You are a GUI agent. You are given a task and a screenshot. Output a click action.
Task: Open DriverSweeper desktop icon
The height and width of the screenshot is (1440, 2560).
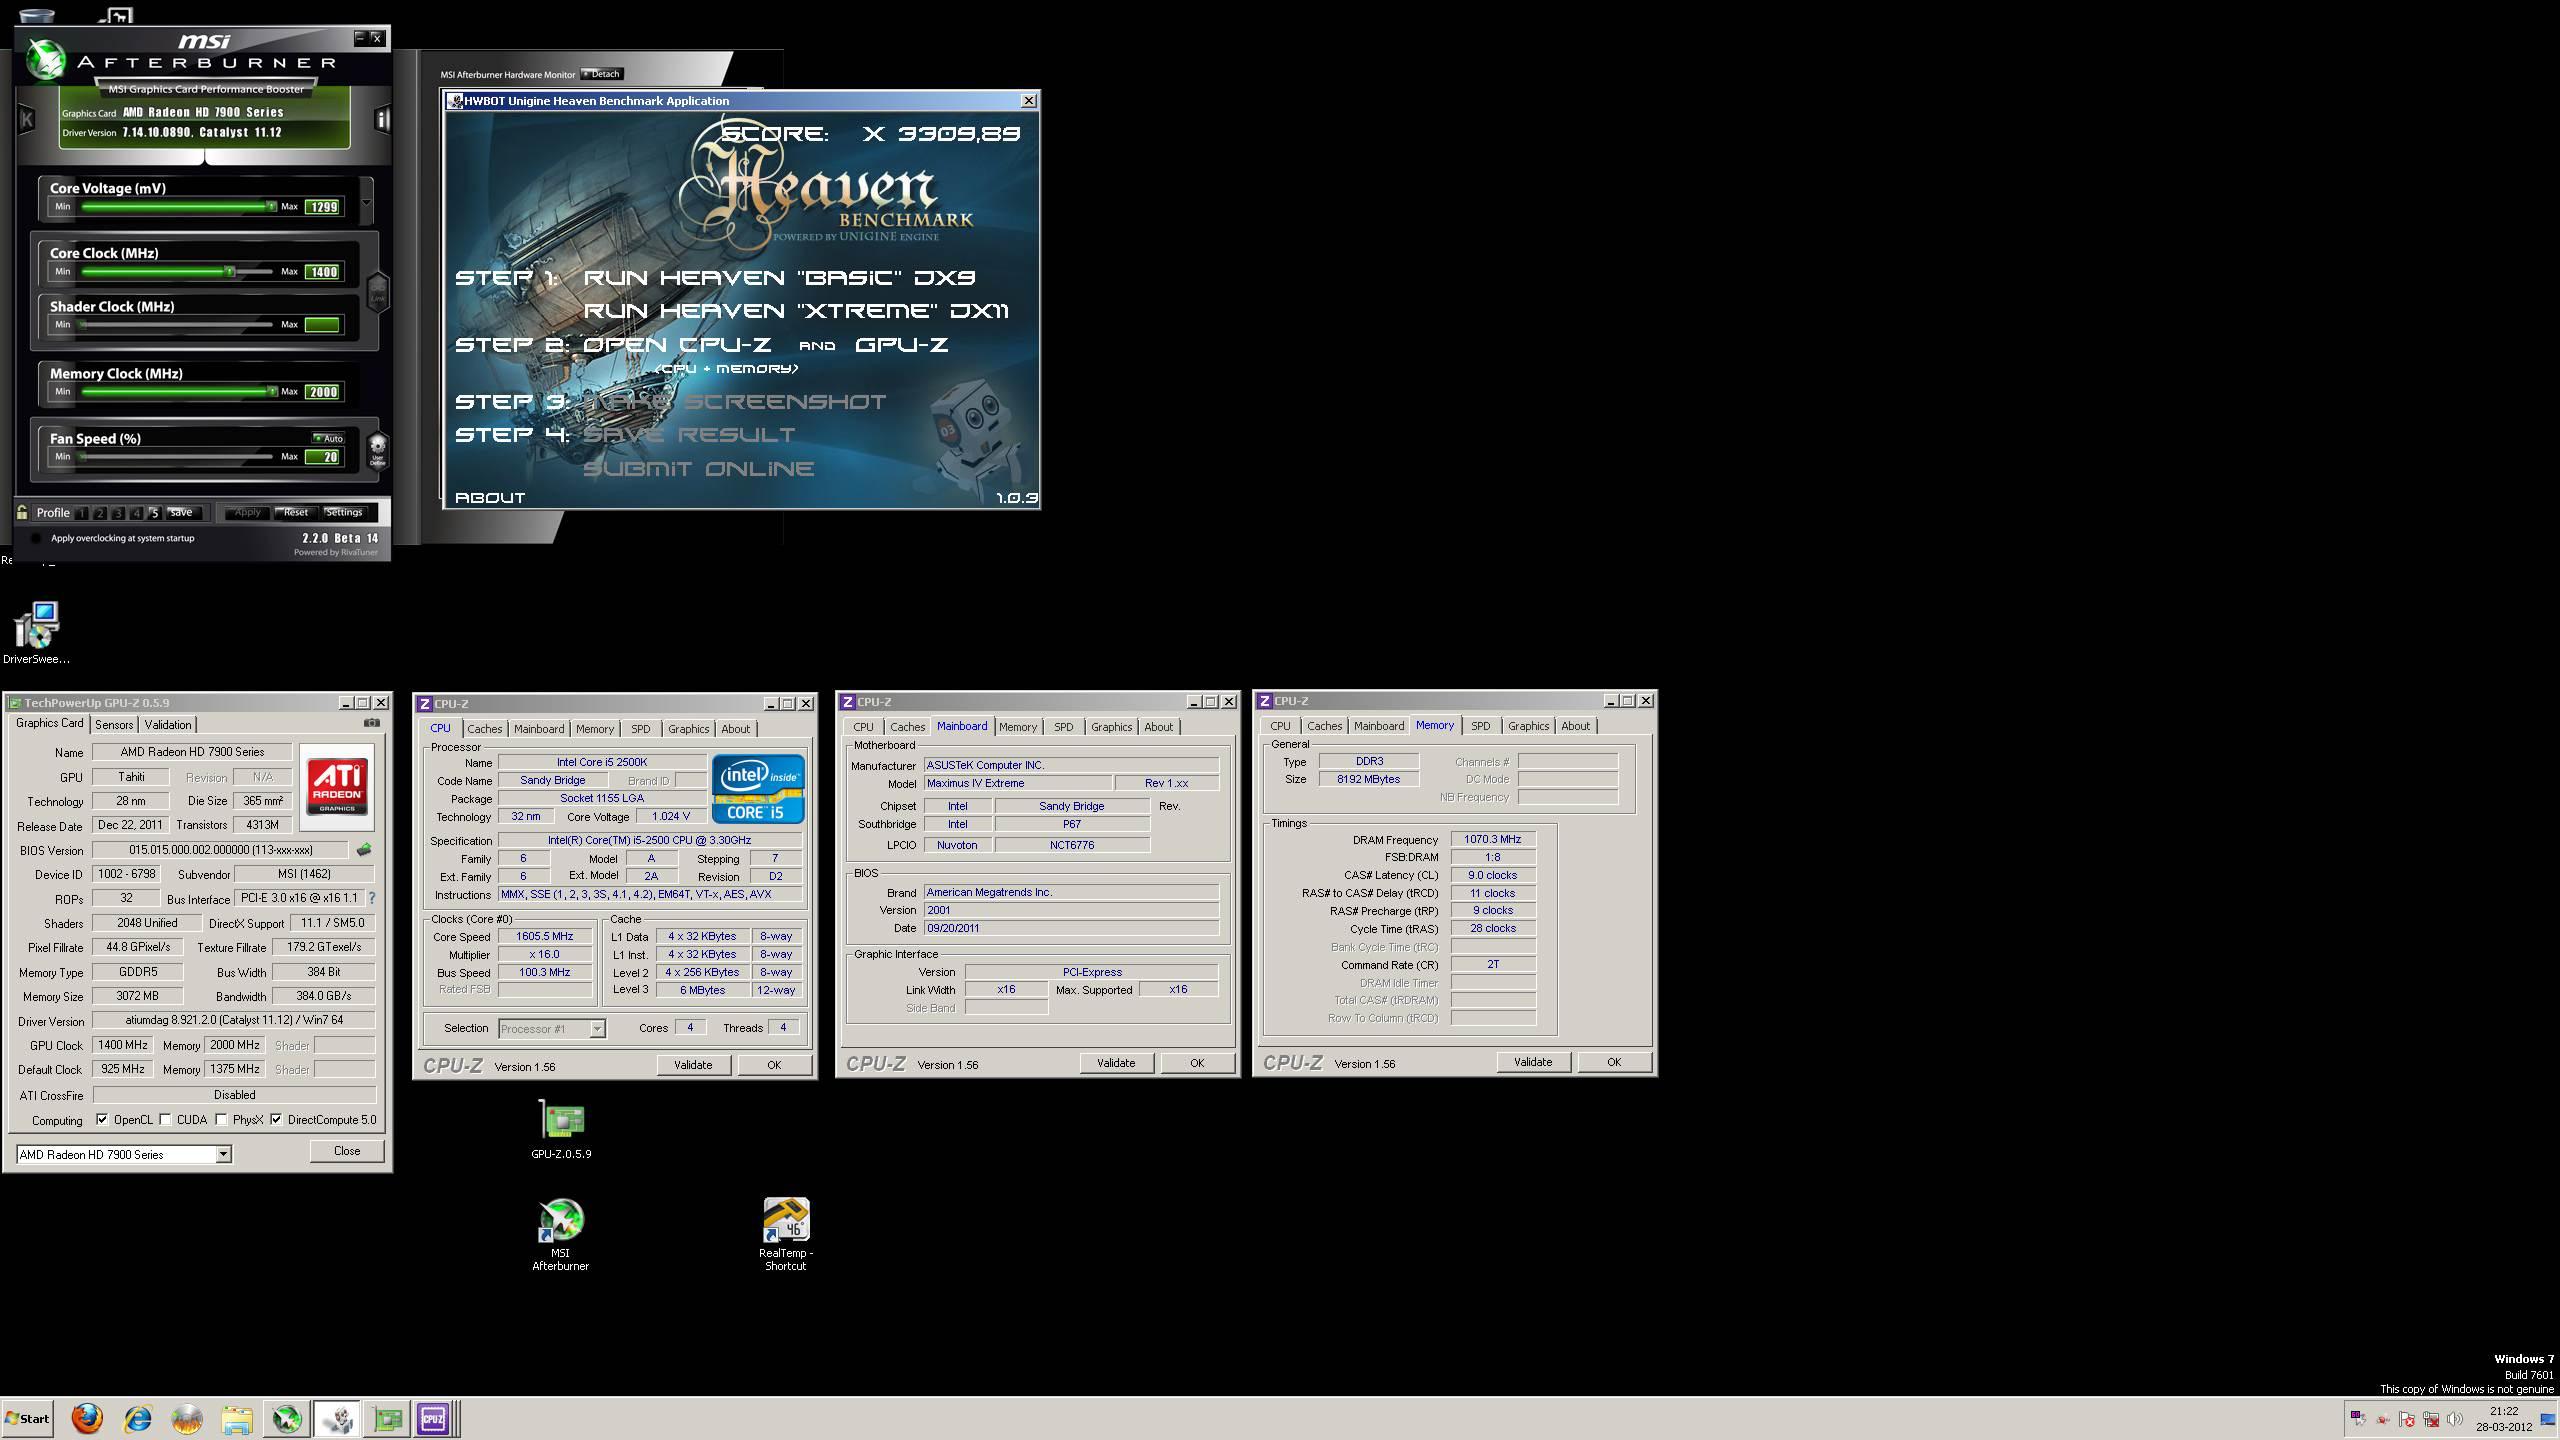click(x=37, y=633)
